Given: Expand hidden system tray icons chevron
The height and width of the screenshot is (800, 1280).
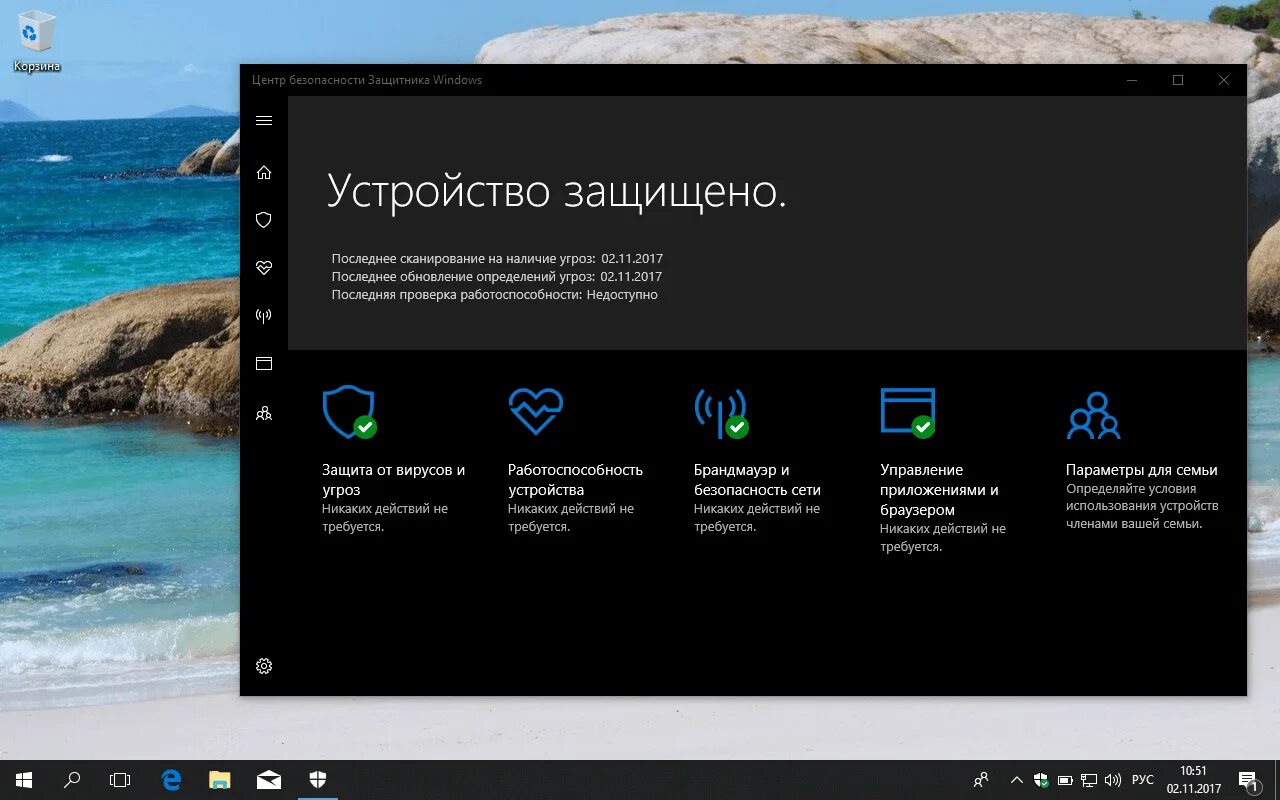Looking at the screenshot, I should (x=1017, y=780).
